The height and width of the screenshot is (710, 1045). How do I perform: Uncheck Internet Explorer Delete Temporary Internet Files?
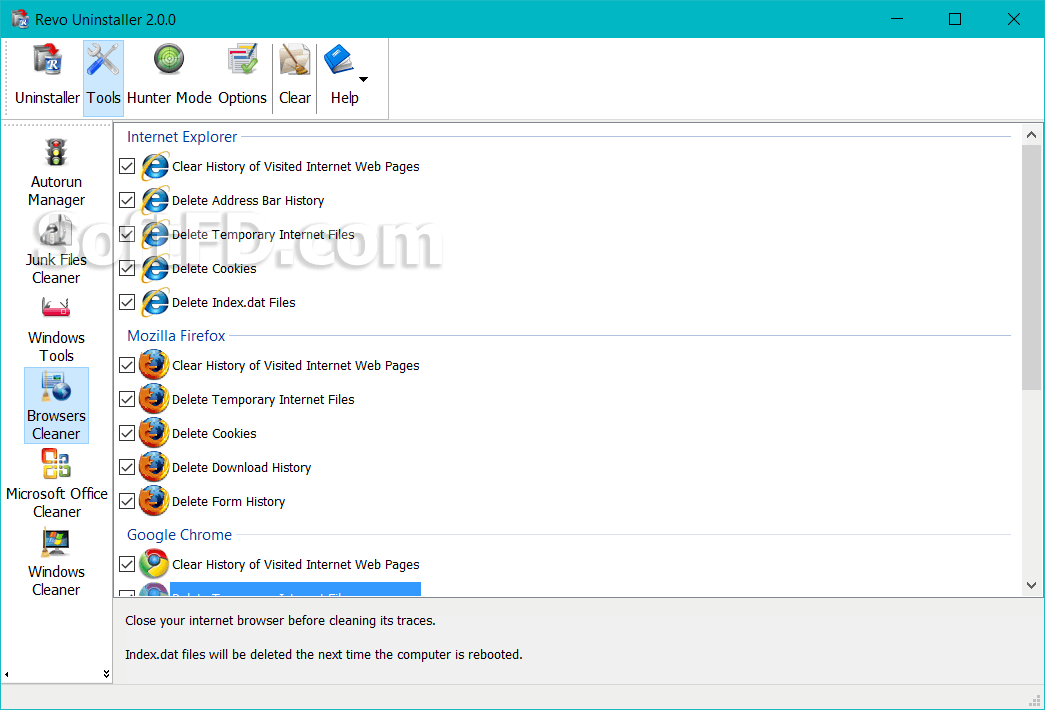click(127, 234)
